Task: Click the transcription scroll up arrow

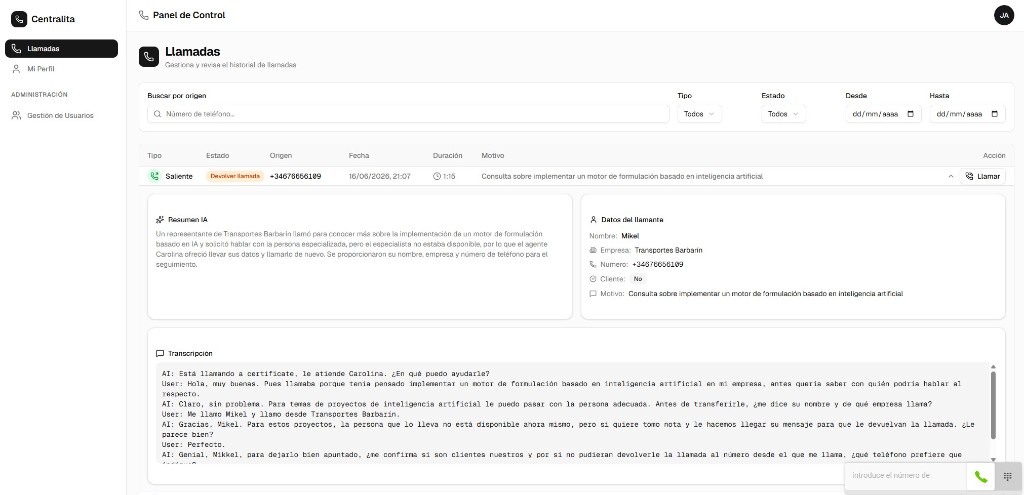Action: pos(993,368)
